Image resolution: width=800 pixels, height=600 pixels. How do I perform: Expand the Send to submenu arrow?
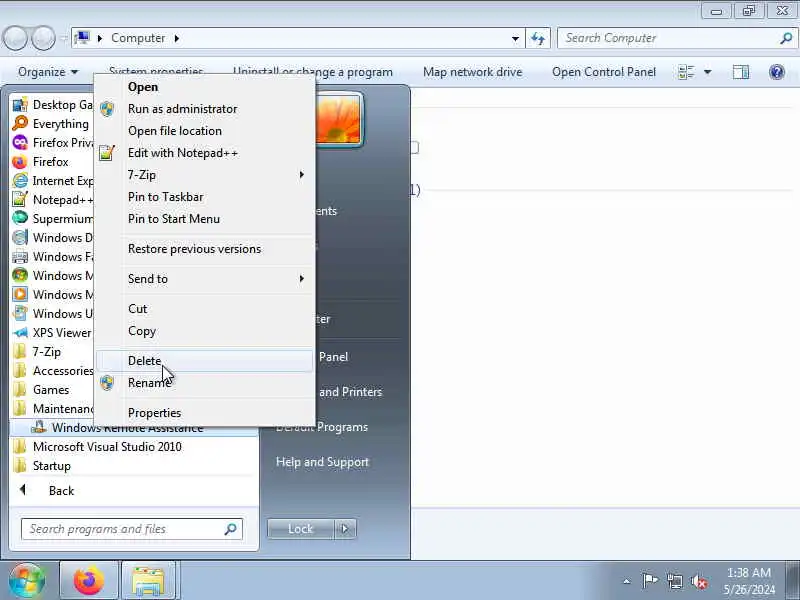[x=302, y=279]
